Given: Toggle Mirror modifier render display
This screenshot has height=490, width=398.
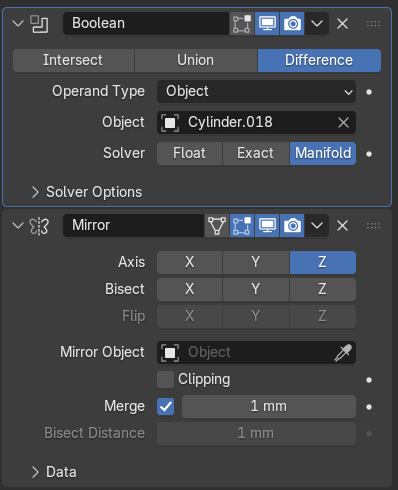Looking at the screenshot, I should point(292,226).
